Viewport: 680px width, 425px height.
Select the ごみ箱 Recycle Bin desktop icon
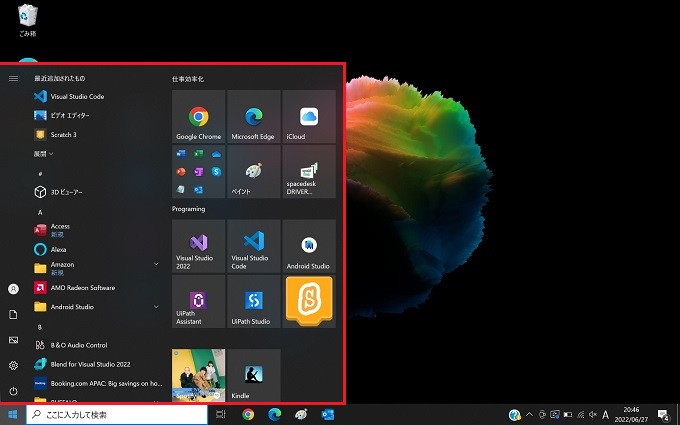click(28, 20)
